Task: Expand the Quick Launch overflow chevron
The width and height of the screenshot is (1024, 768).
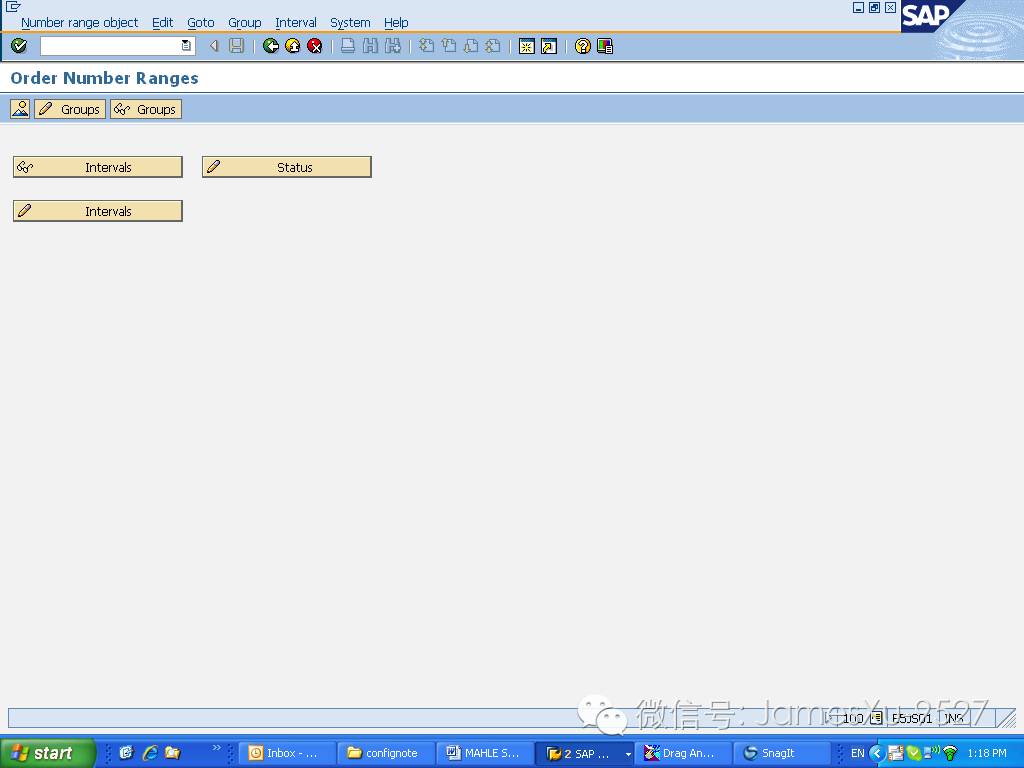Action: (x=217, y=748)
